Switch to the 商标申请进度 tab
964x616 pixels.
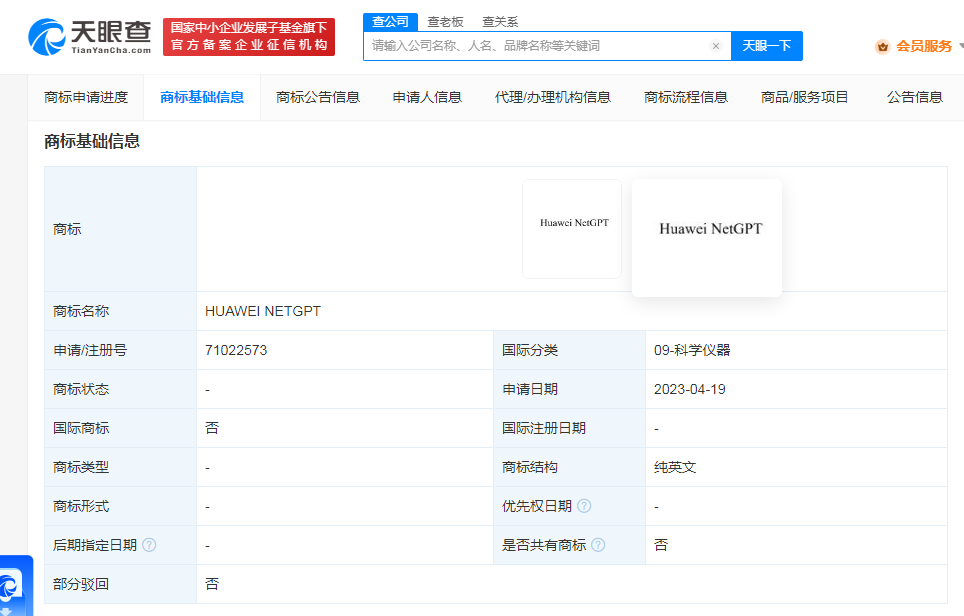(x=85, y=97)
